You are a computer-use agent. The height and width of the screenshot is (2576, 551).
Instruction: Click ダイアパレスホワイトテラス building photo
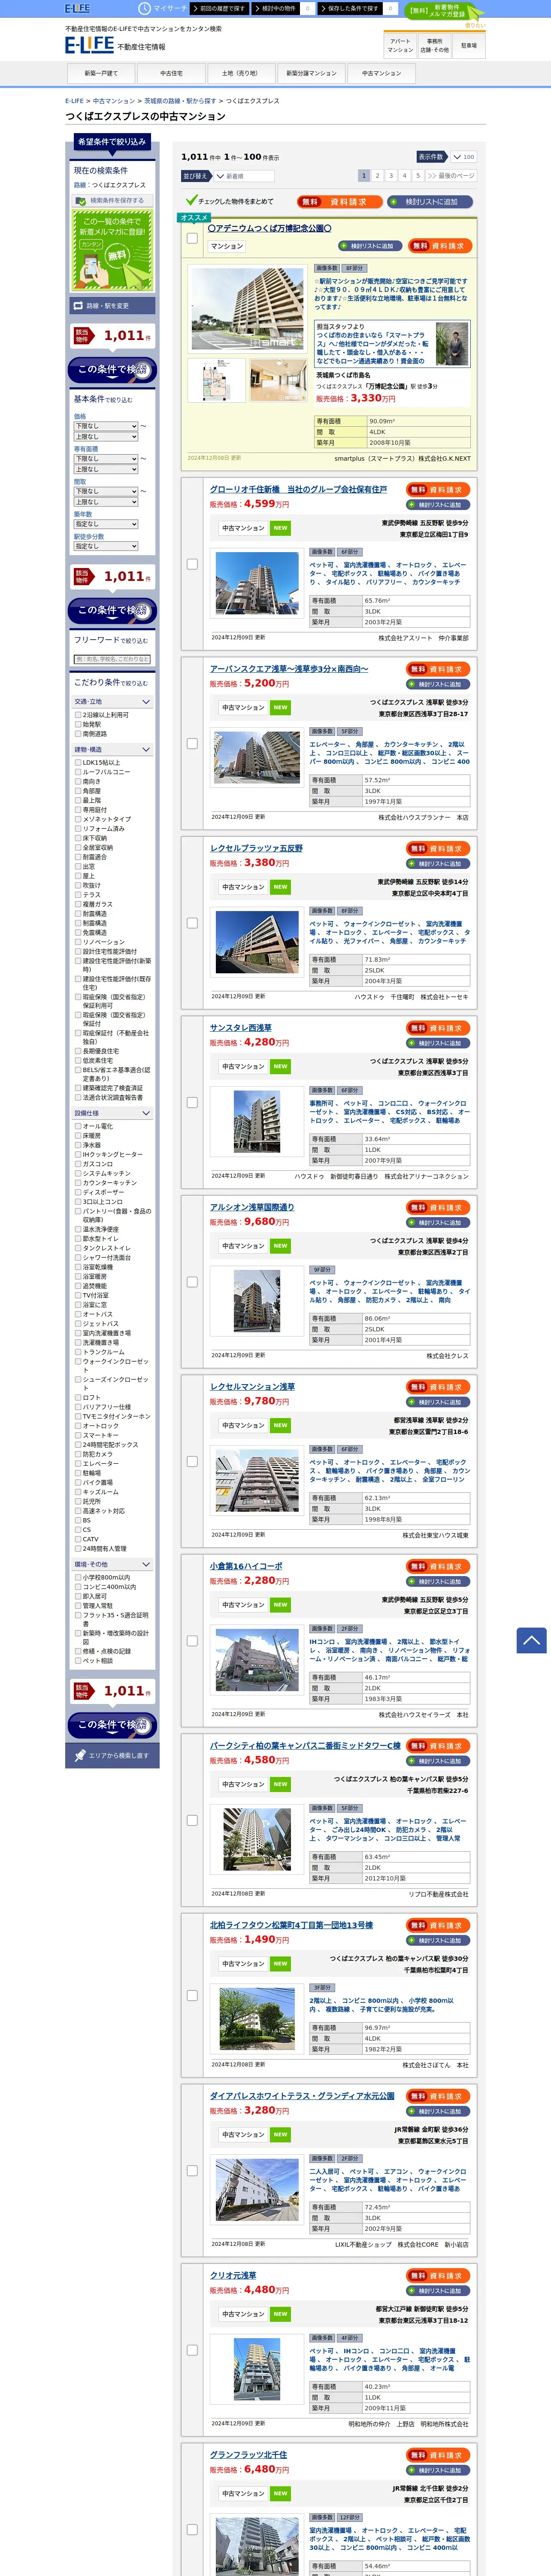click(257, 2189)
